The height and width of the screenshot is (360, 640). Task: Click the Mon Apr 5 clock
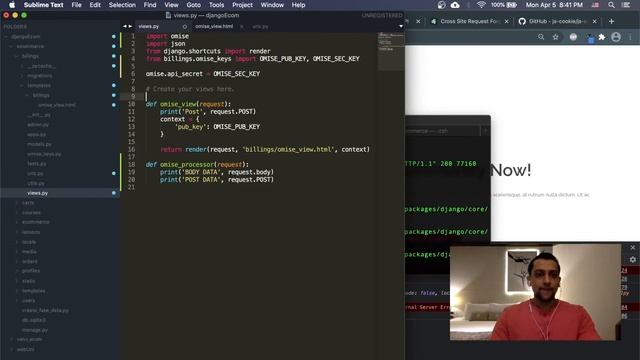pos(554,5)
